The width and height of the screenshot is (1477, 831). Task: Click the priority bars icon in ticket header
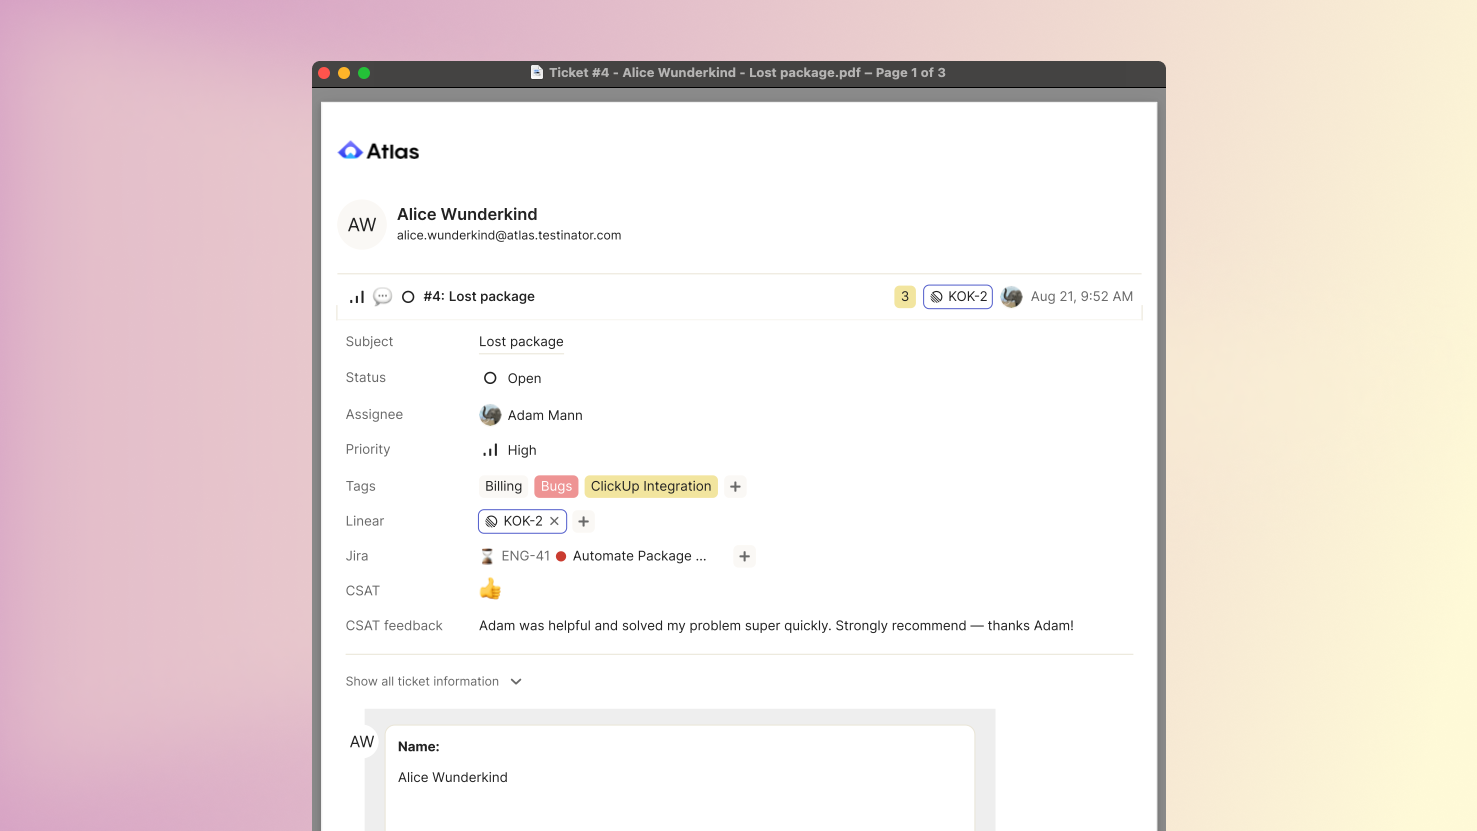pyautogui.click(x=357, y=297)
